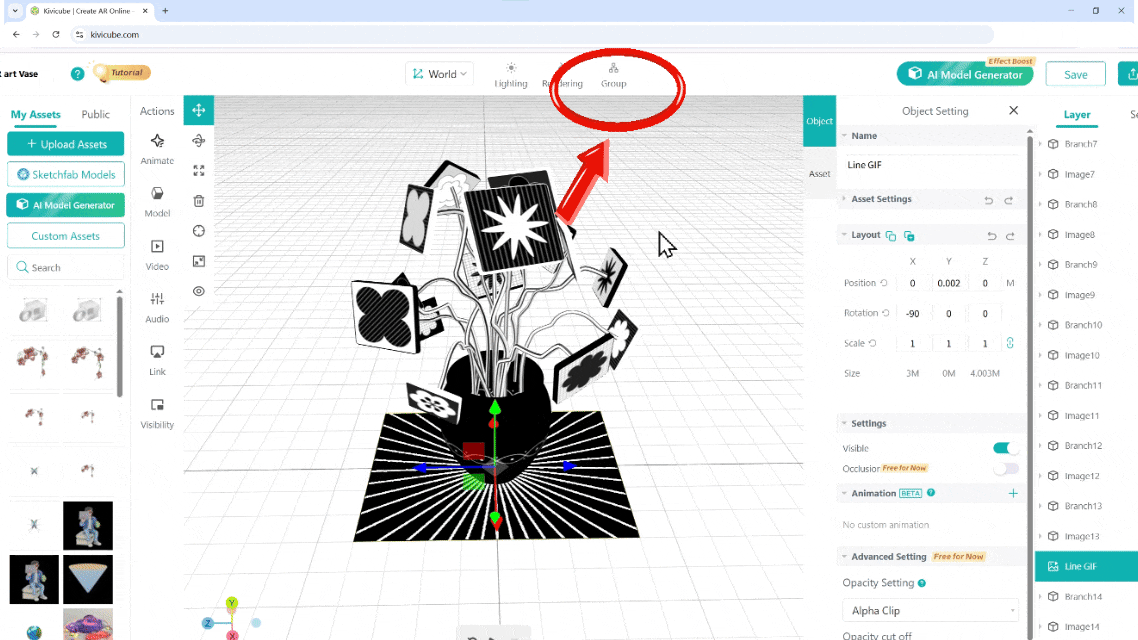Image resolution: width=1138 pixels, height=640 pixels.
Task: Select the Move transform tool
Action: click(x=198, y=110)
